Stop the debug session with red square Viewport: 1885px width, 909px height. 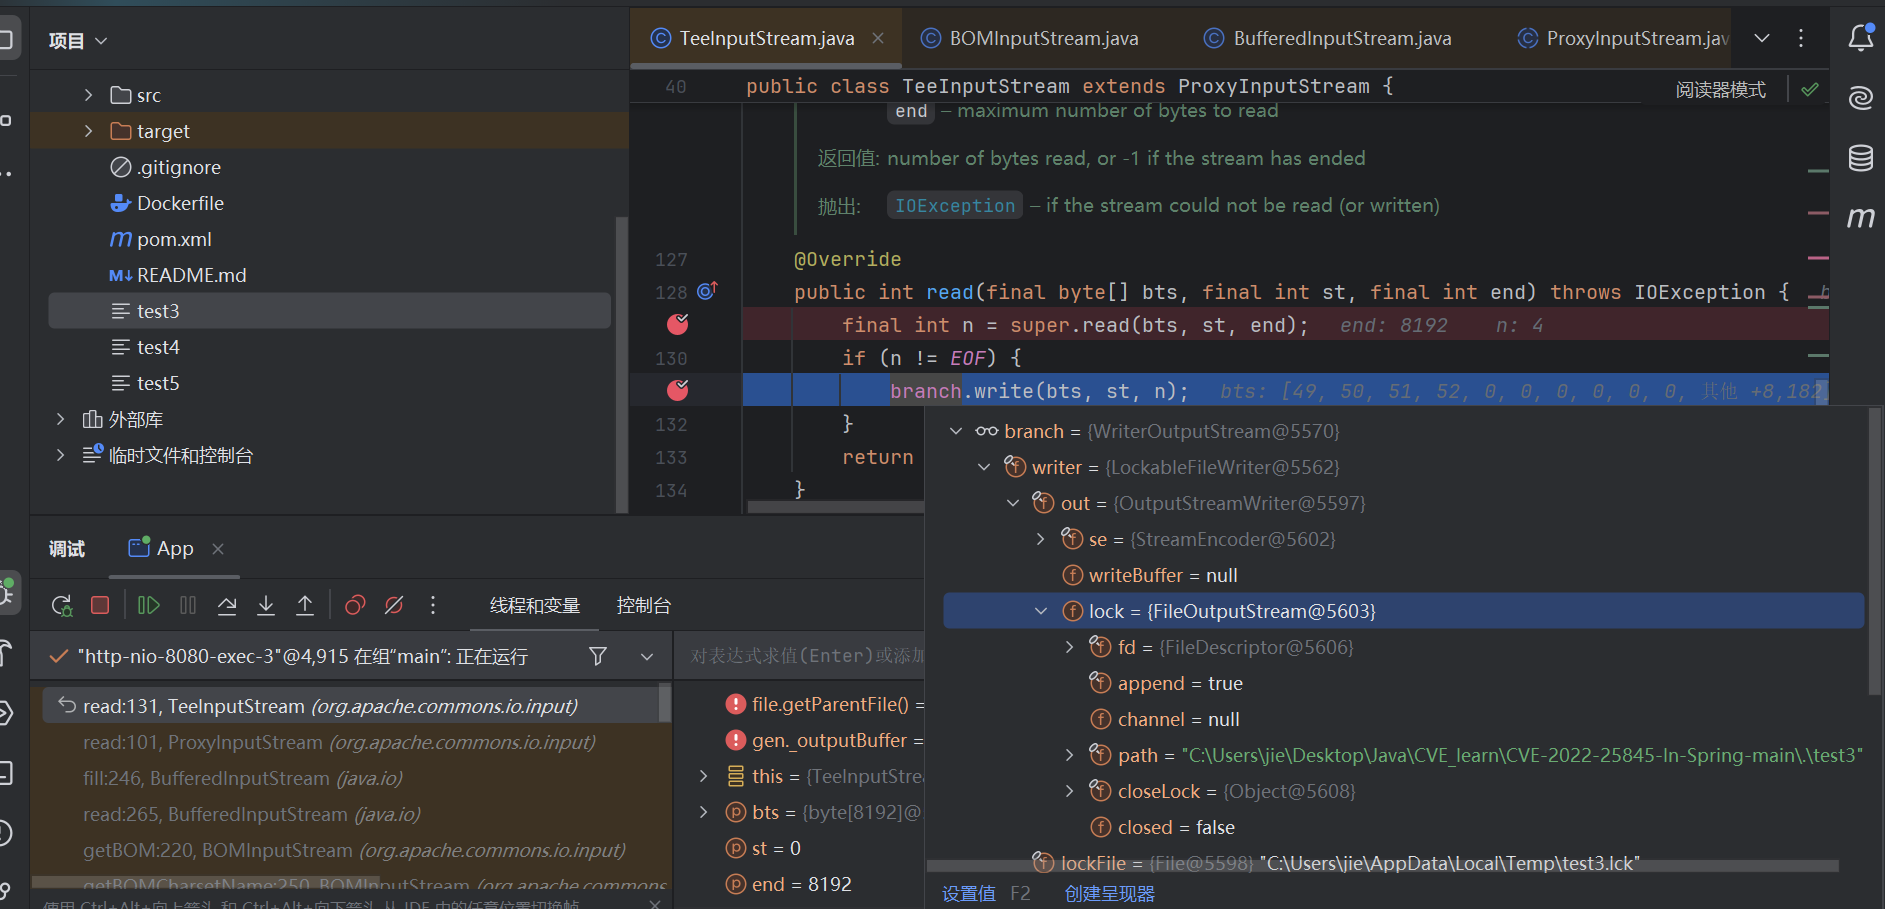(100, 605)
